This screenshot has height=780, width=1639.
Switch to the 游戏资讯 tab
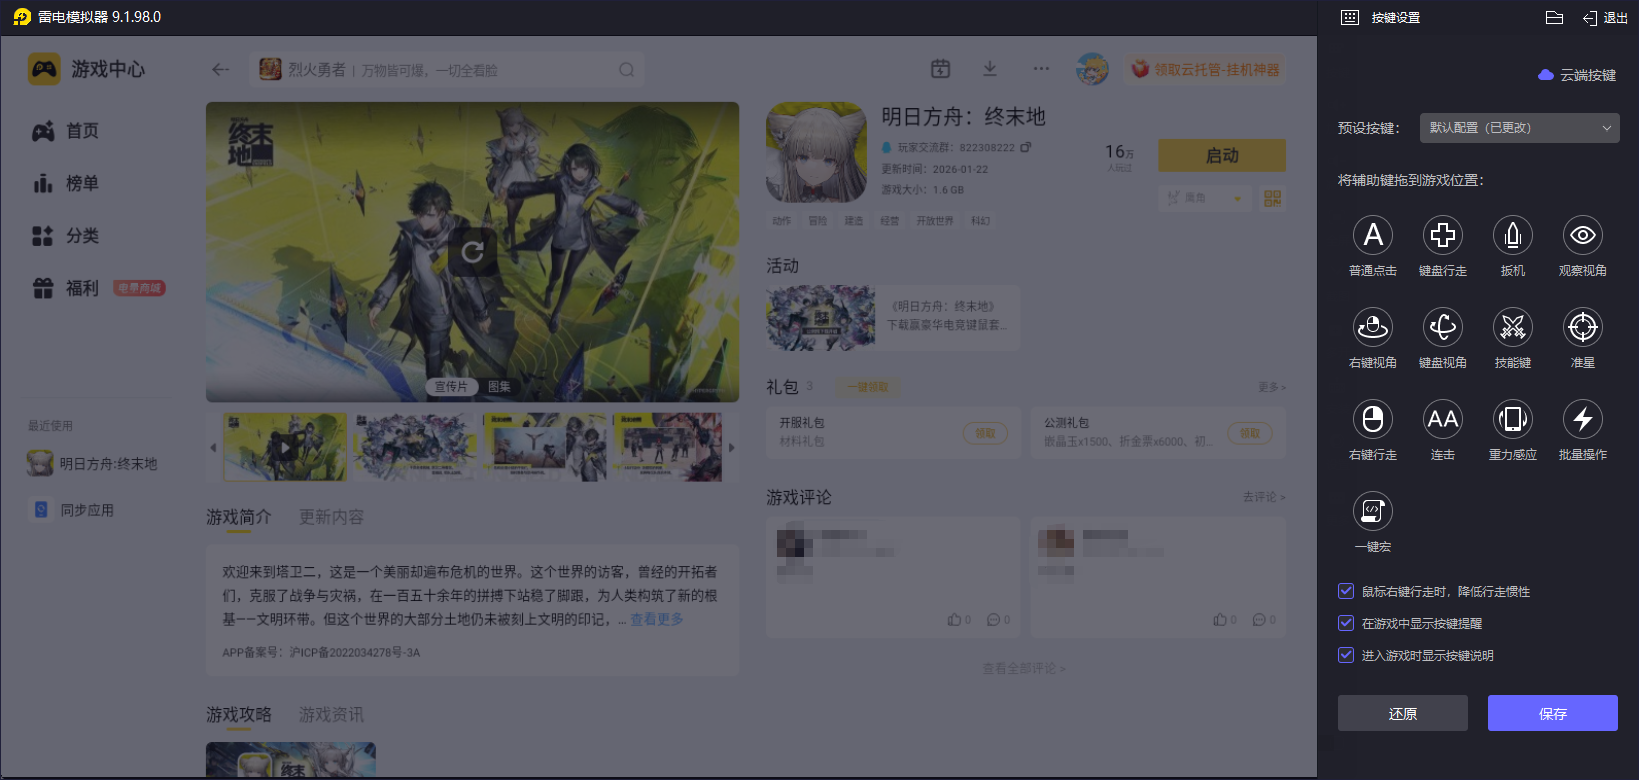[x=331, y=714]
